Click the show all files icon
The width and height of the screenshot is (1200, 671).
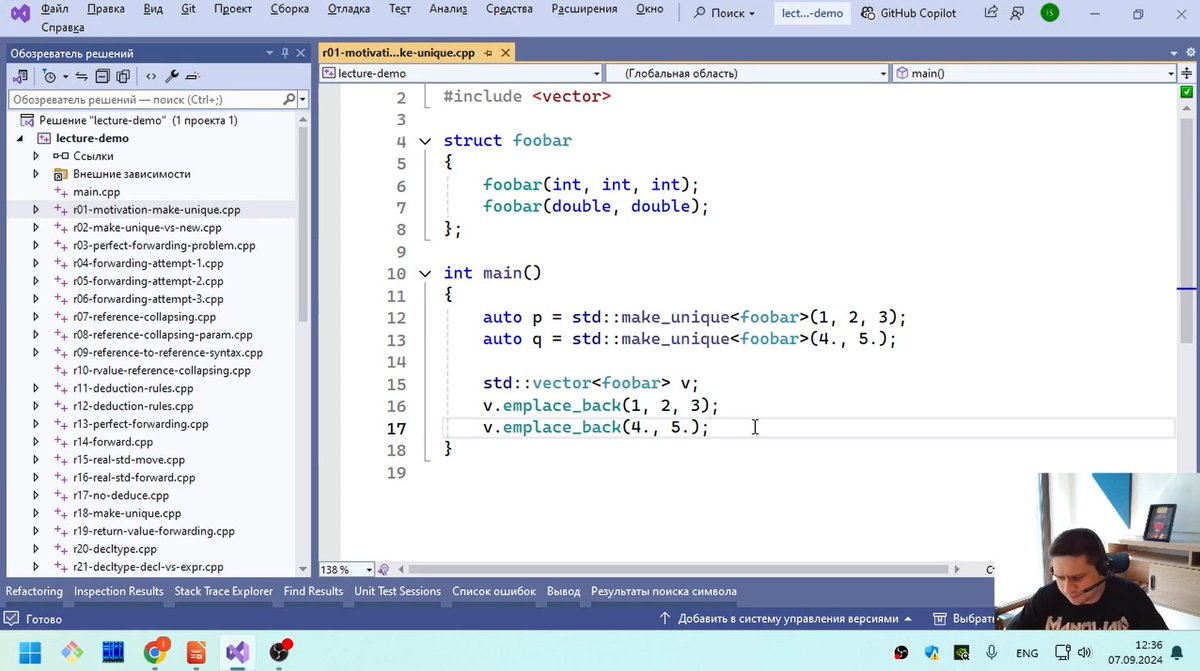point(123,76)
